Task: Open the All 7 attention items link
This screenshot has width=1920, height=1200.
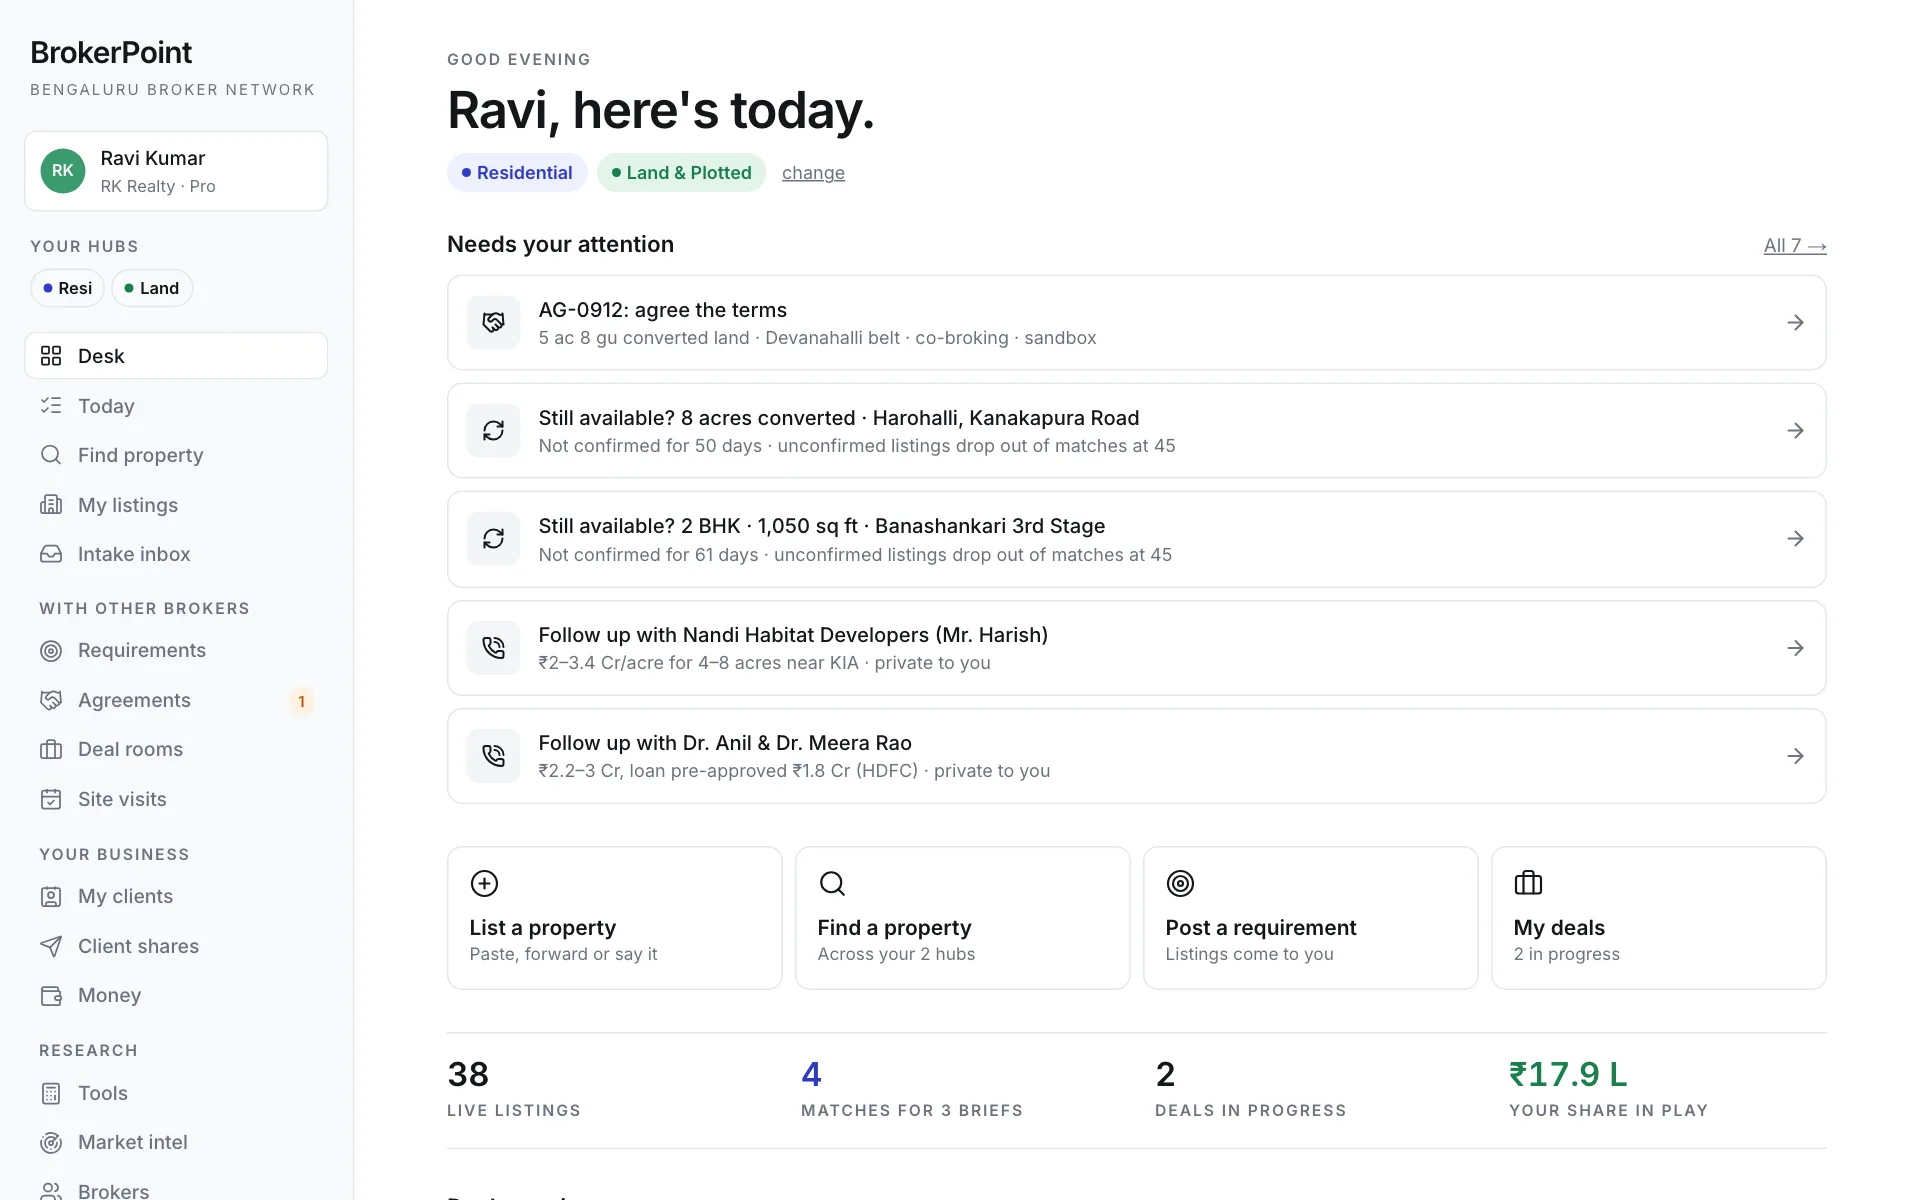Action: coord(1795,246)
